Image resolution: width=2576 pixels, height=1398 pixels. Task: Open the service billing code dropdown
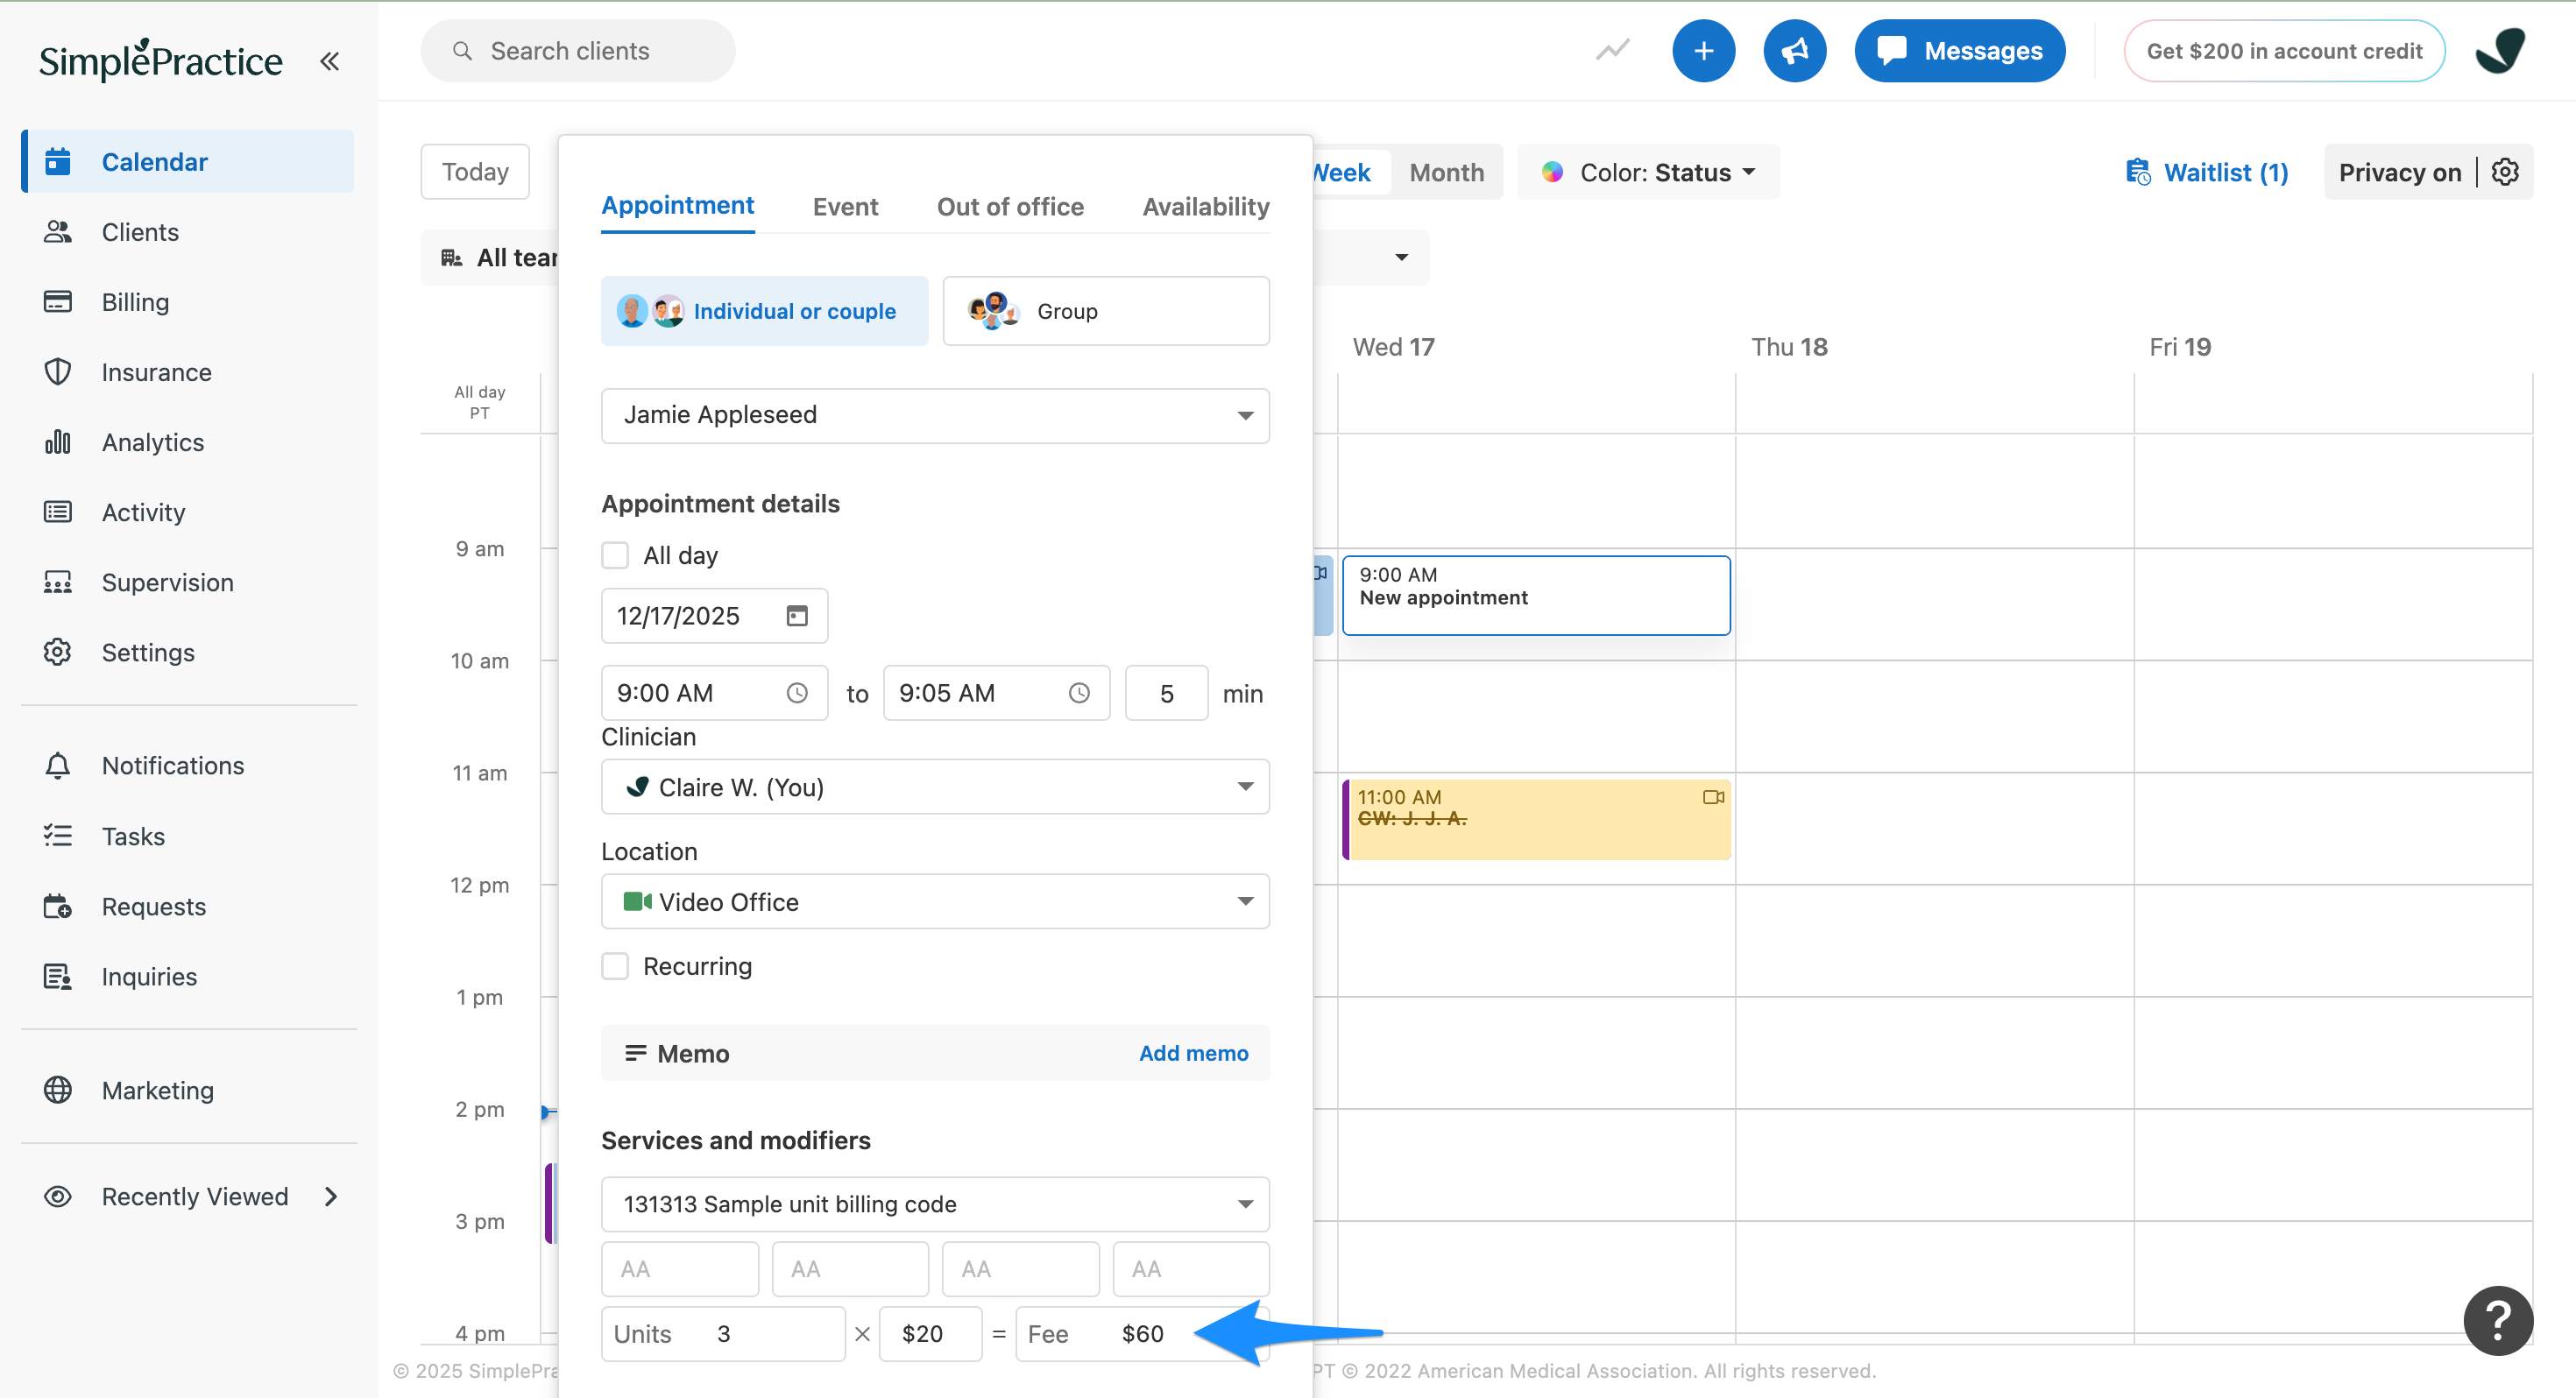point(935,1204)
